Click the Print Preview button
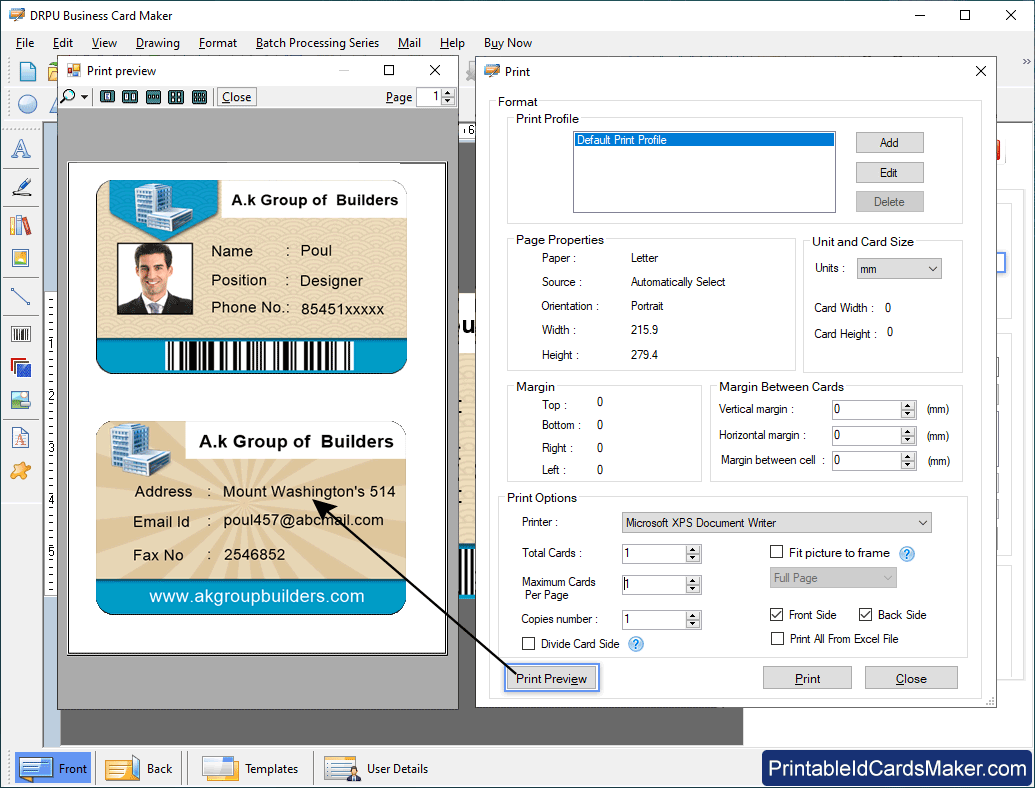This screenshot has width=1035, height=788. coord(551,678)
